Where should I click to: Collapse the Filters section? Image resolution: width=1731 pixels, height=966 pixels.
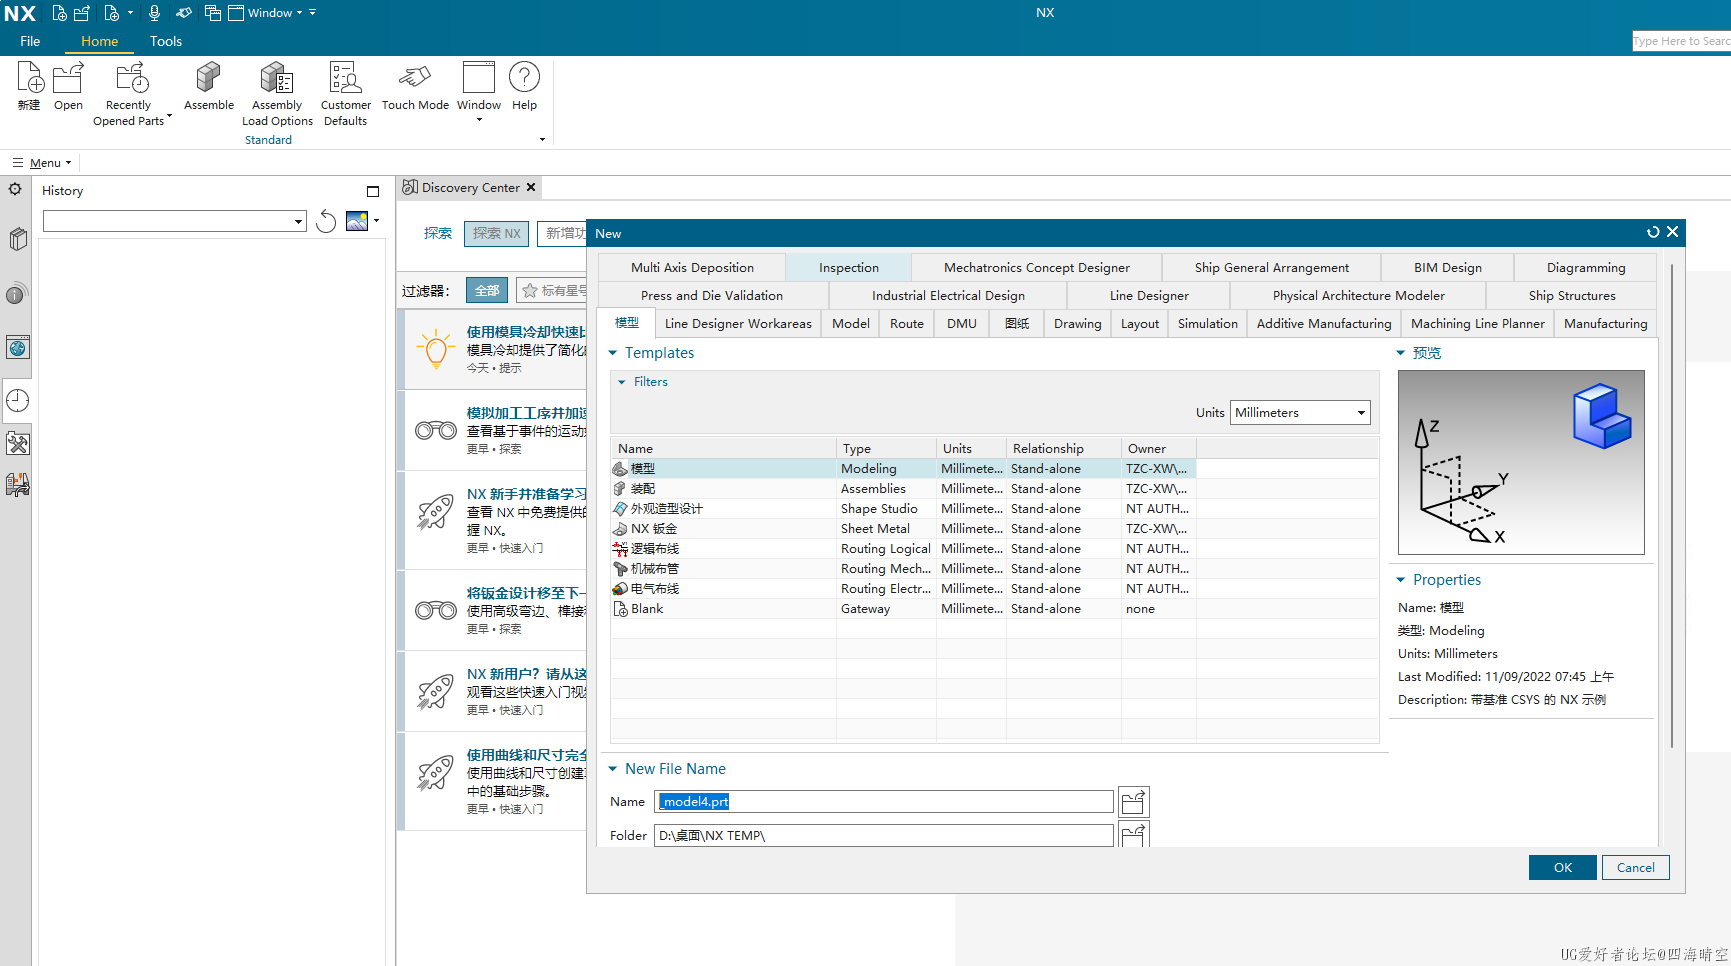(622, 382)
